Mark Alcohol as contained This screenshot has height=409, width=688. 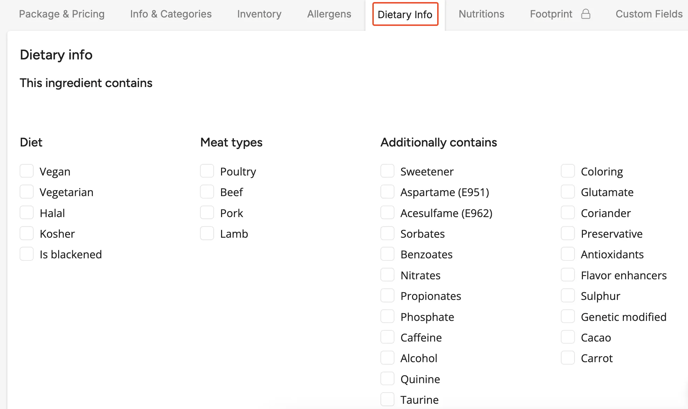coord(388,358)
